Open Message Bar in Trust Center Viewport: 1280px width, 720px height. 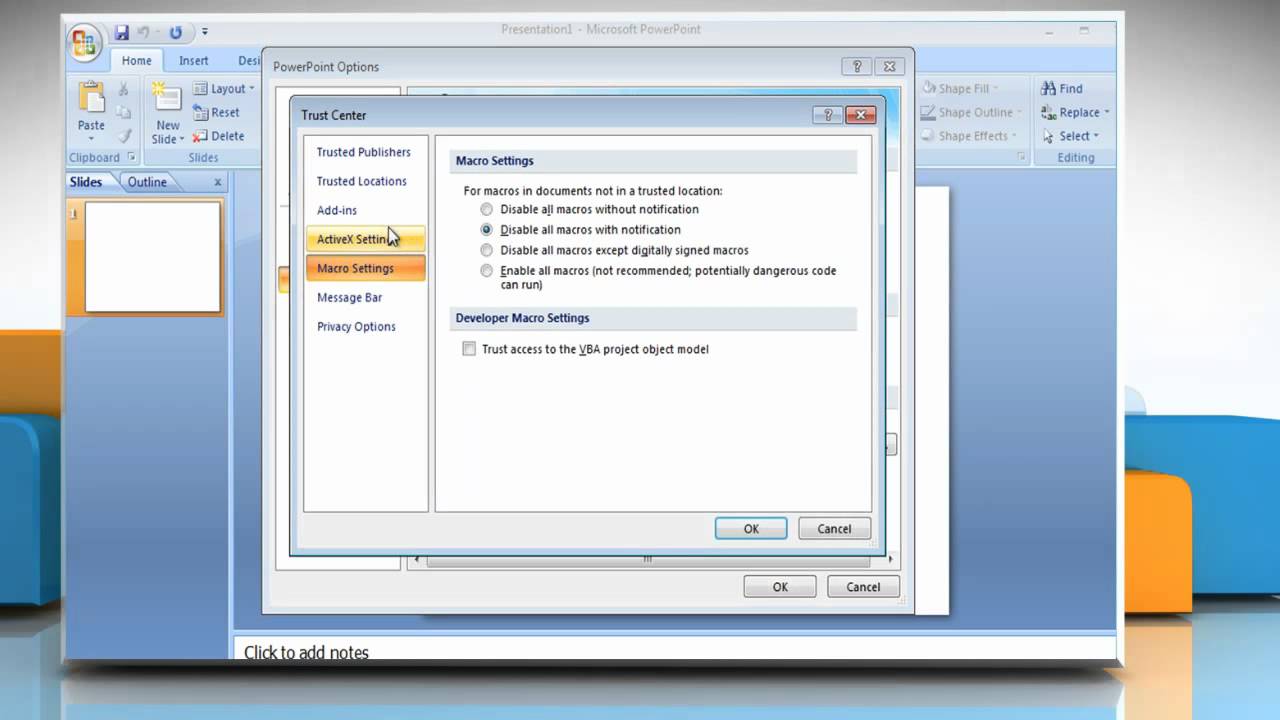point(365,297)
